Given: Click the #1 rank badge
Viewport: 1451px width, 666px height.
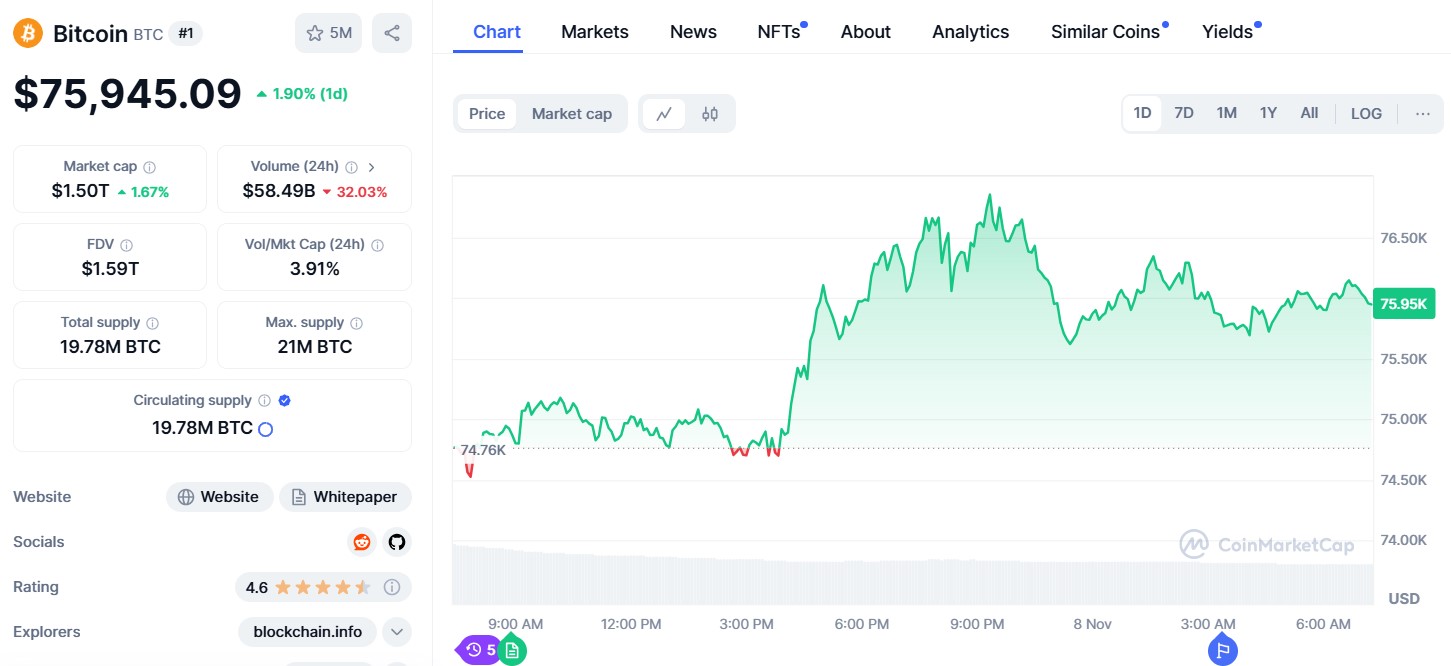Looking at the screenshot, I should [186, 33].
